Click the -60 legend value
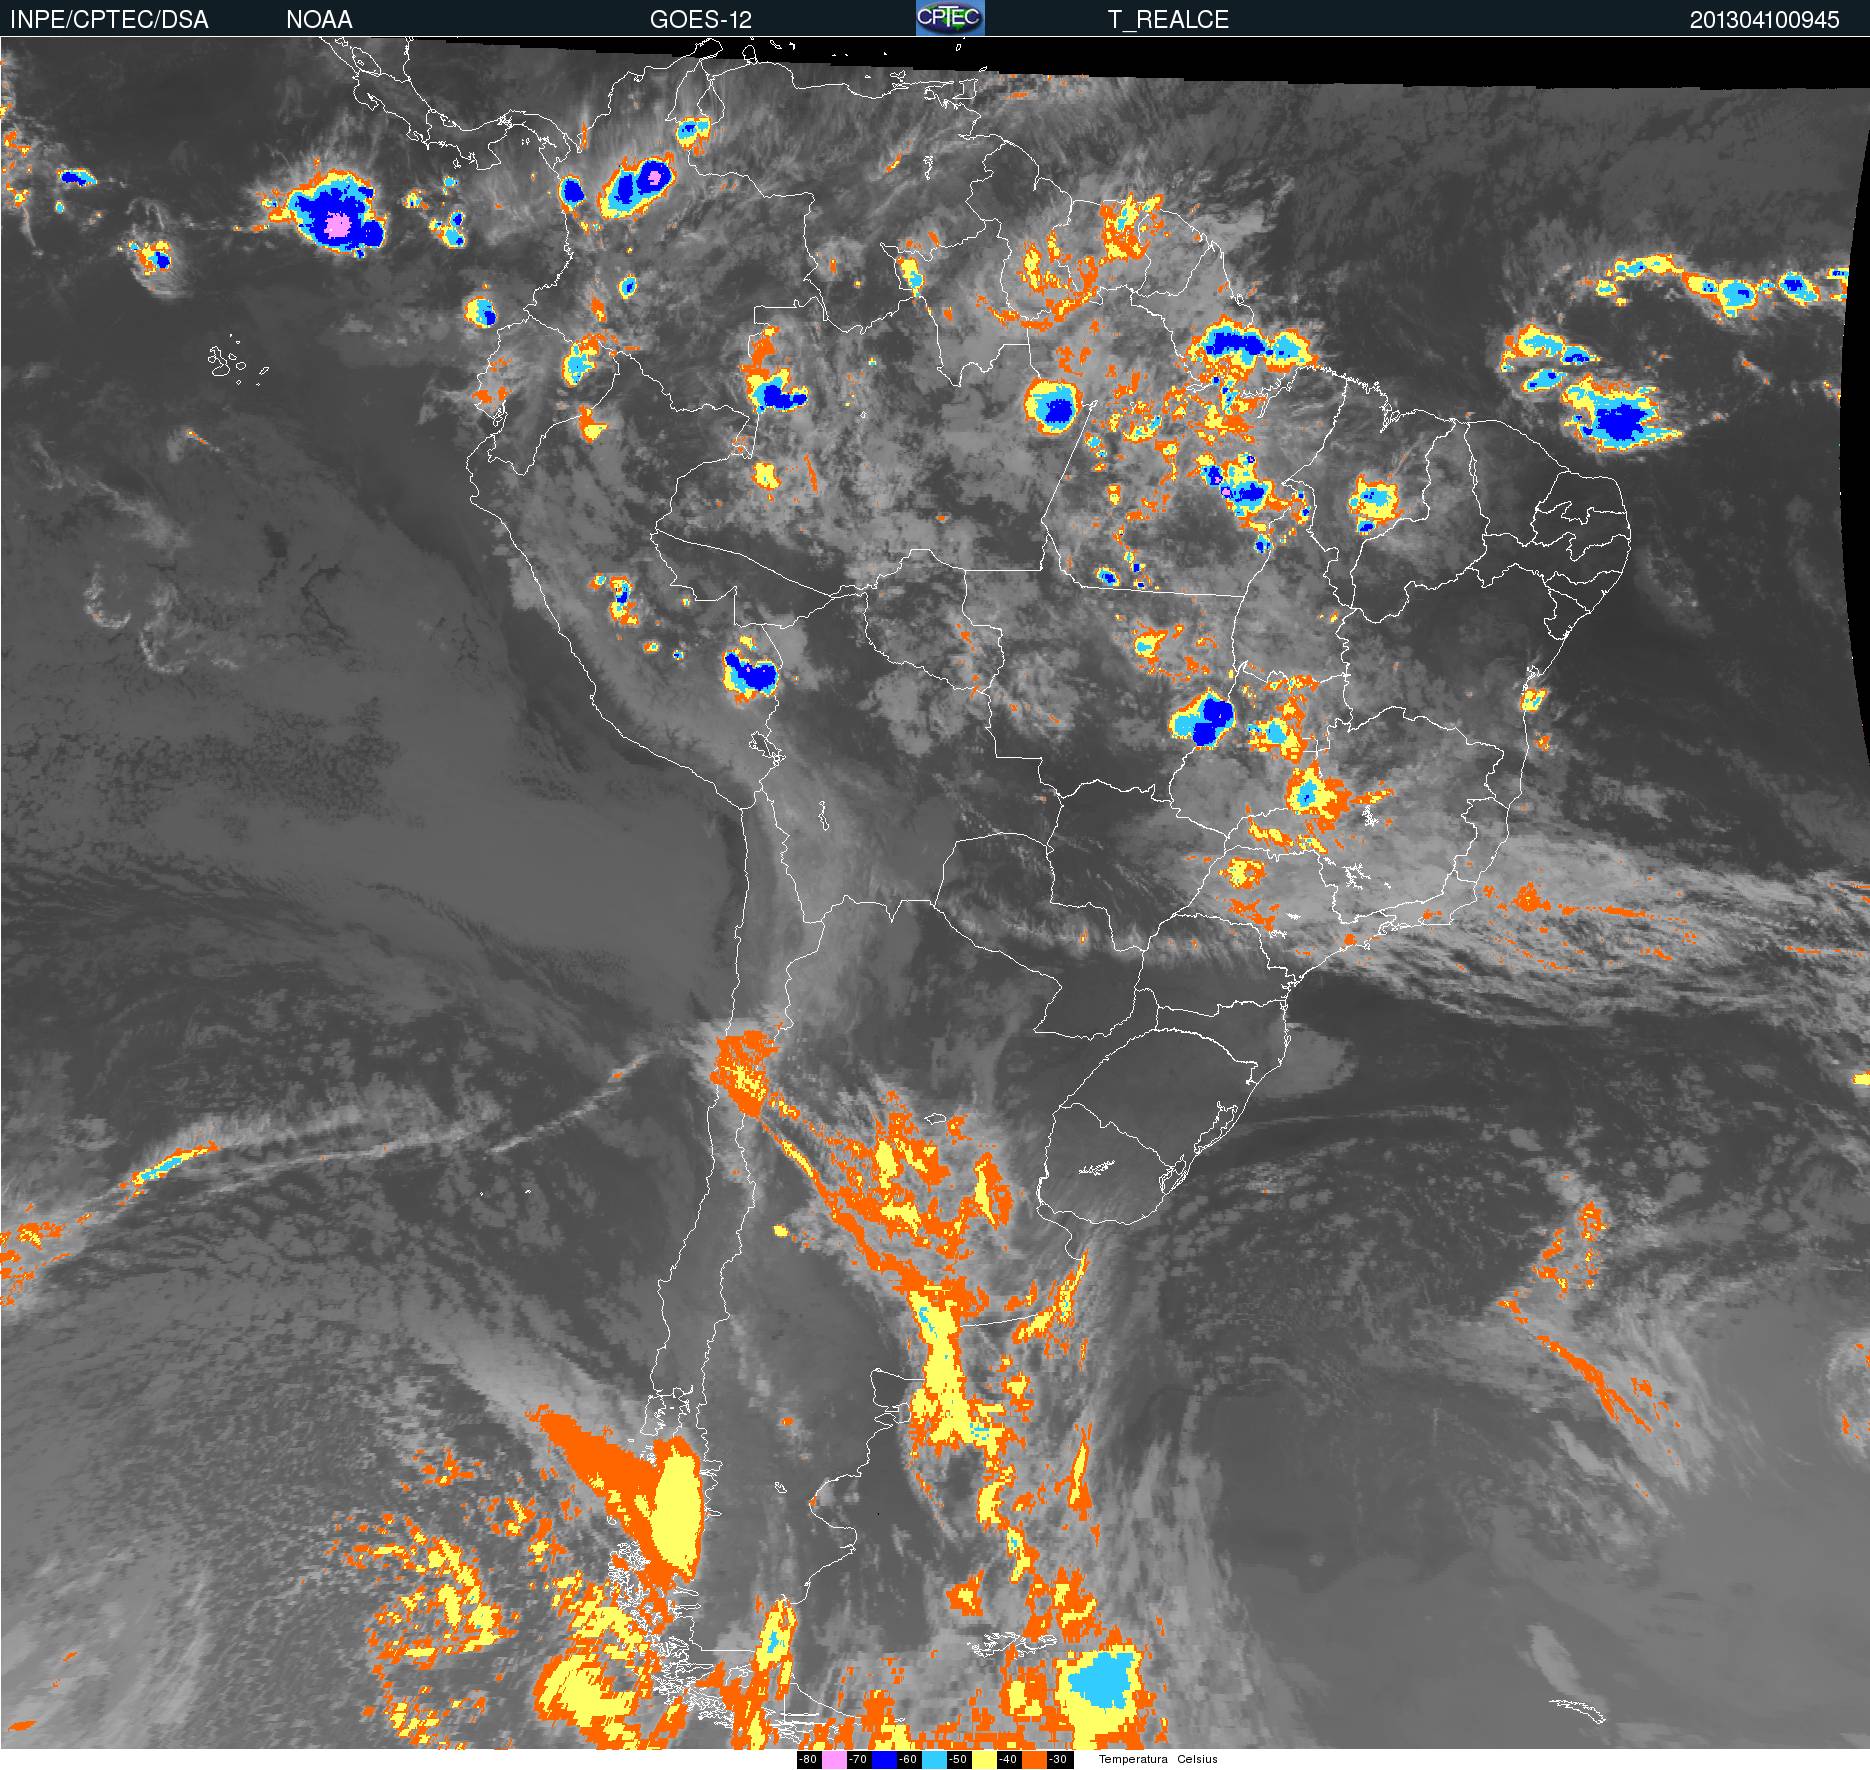The height and width of the screenshot is (1770, 1870). click(908, 1760)
